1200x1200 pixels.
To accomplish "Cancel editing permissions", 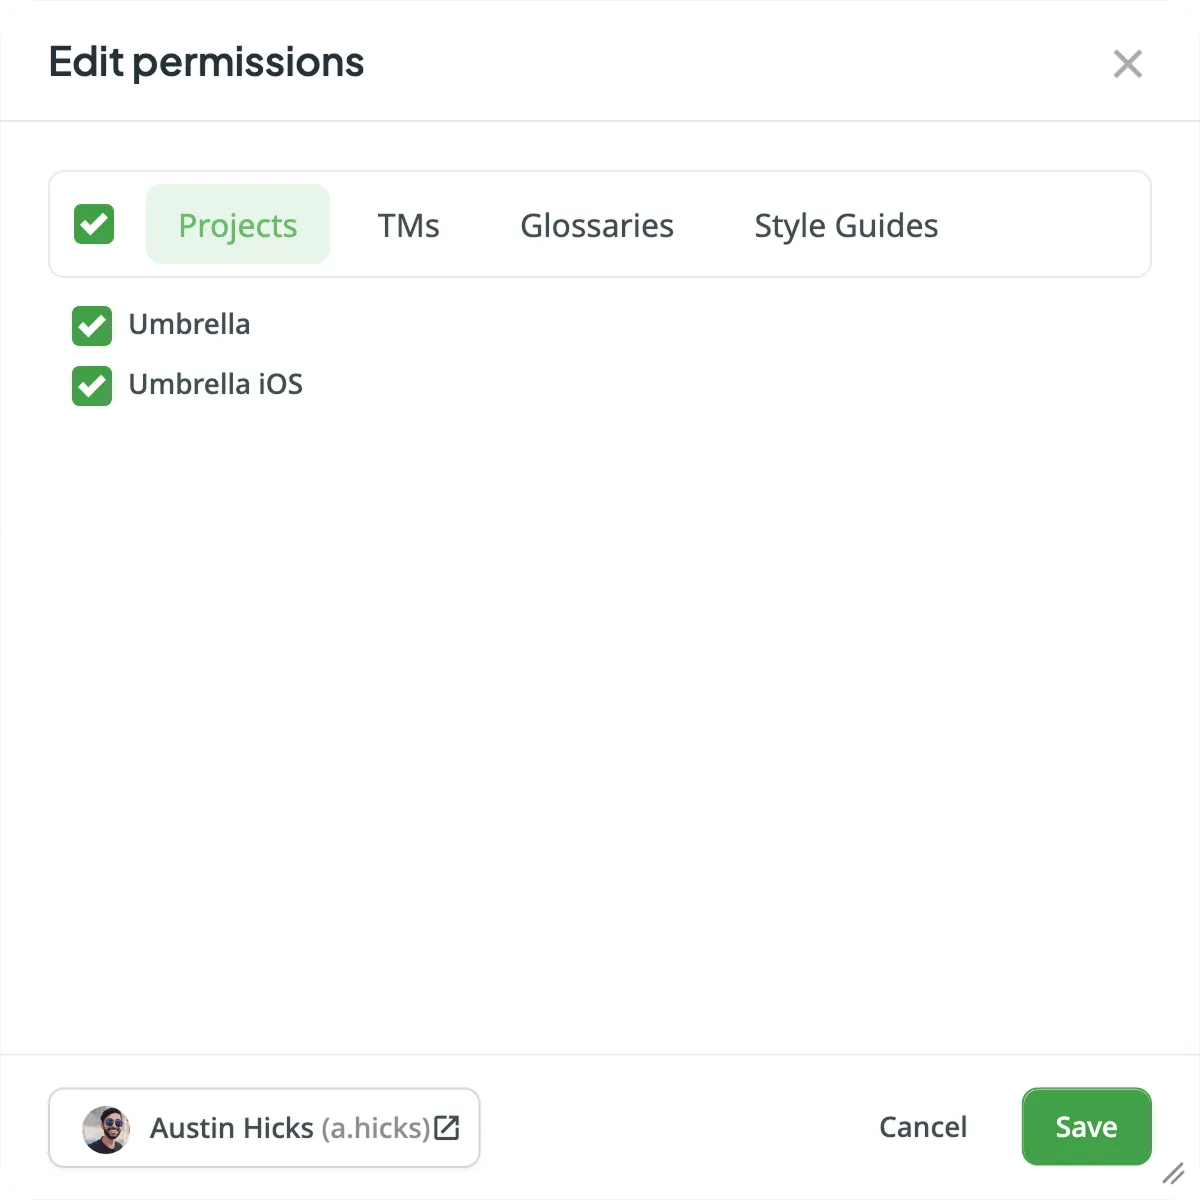I will pos(923,1127).
